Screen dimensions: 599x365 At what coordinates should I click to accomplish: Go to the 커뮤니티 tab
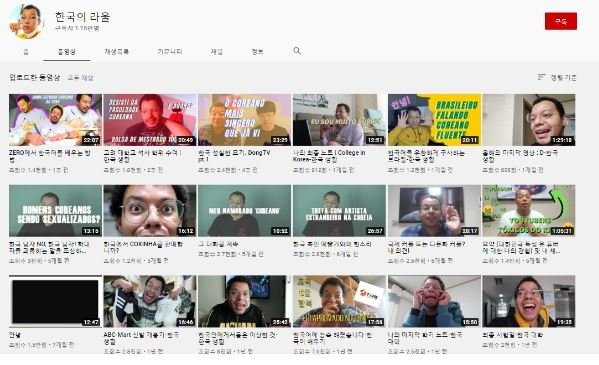(x=170, y=52)
